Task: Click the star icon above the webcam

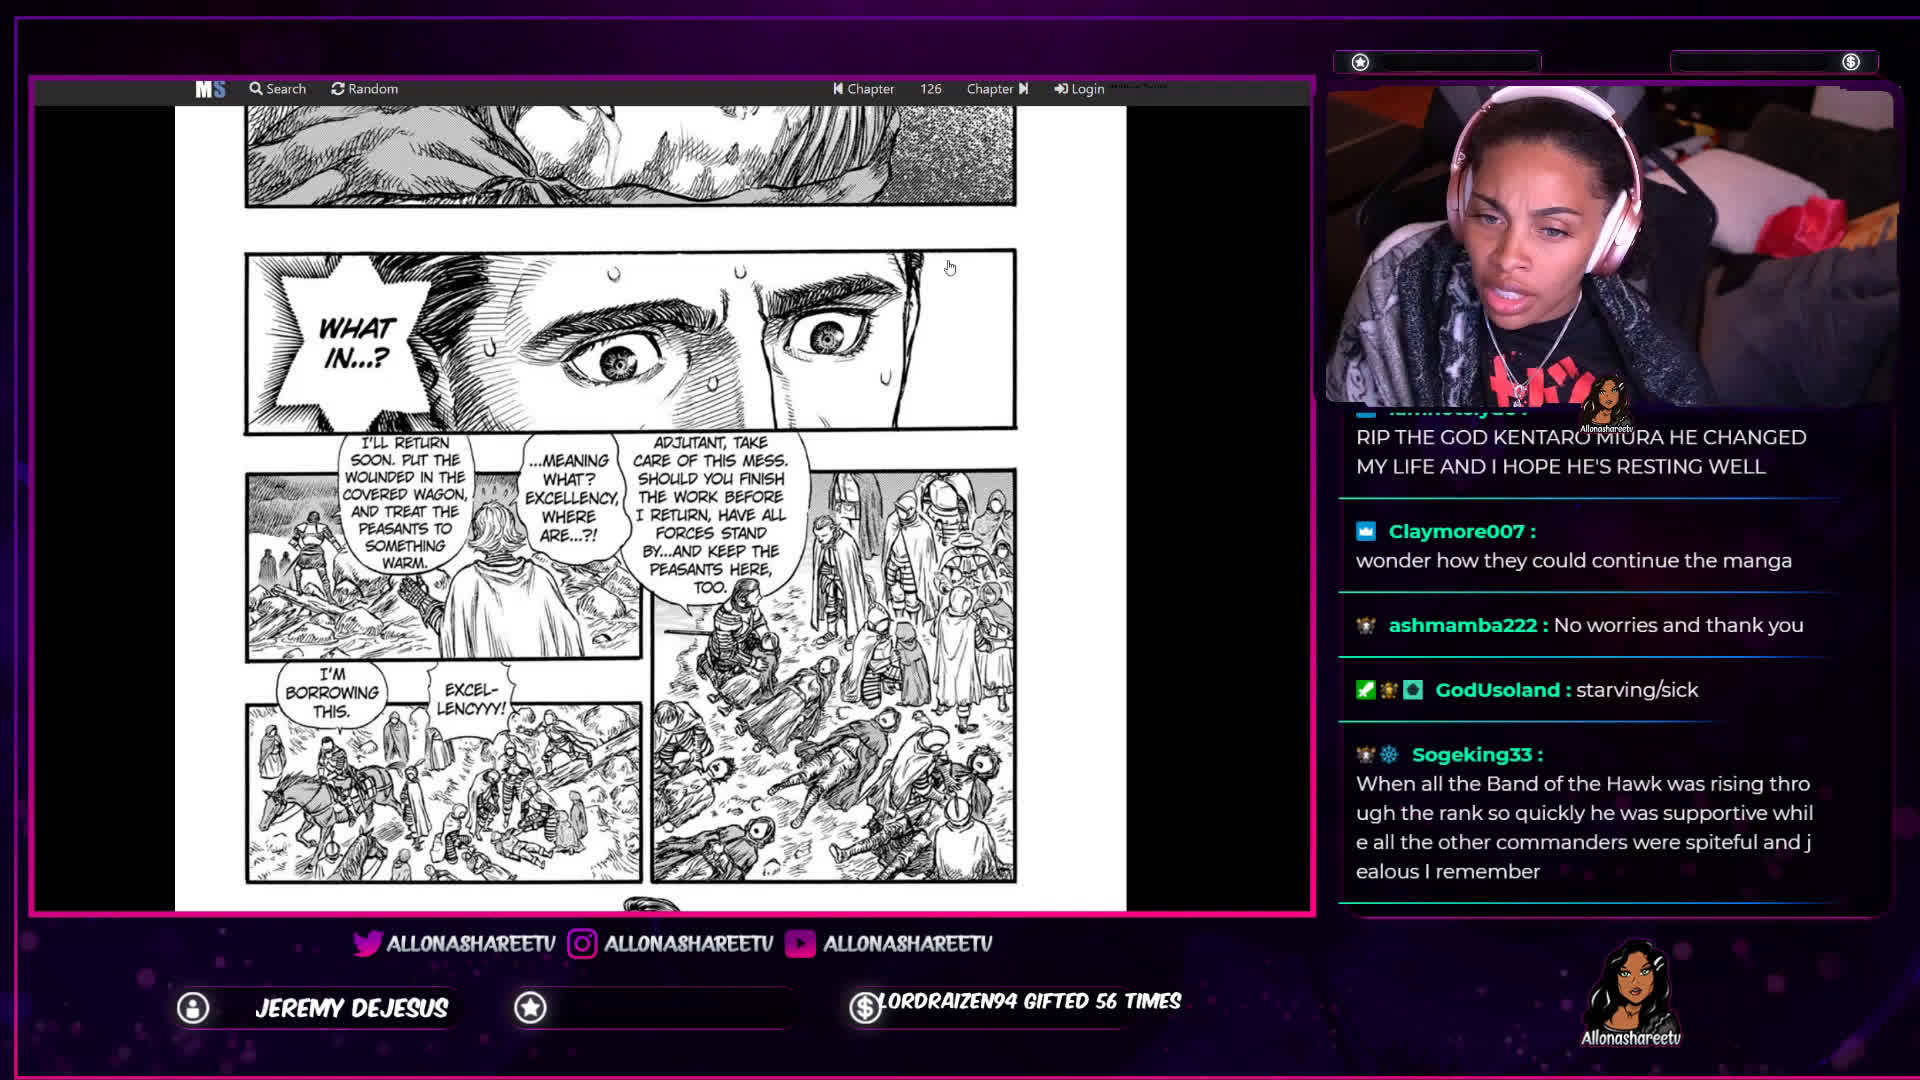Action: 1360,62
